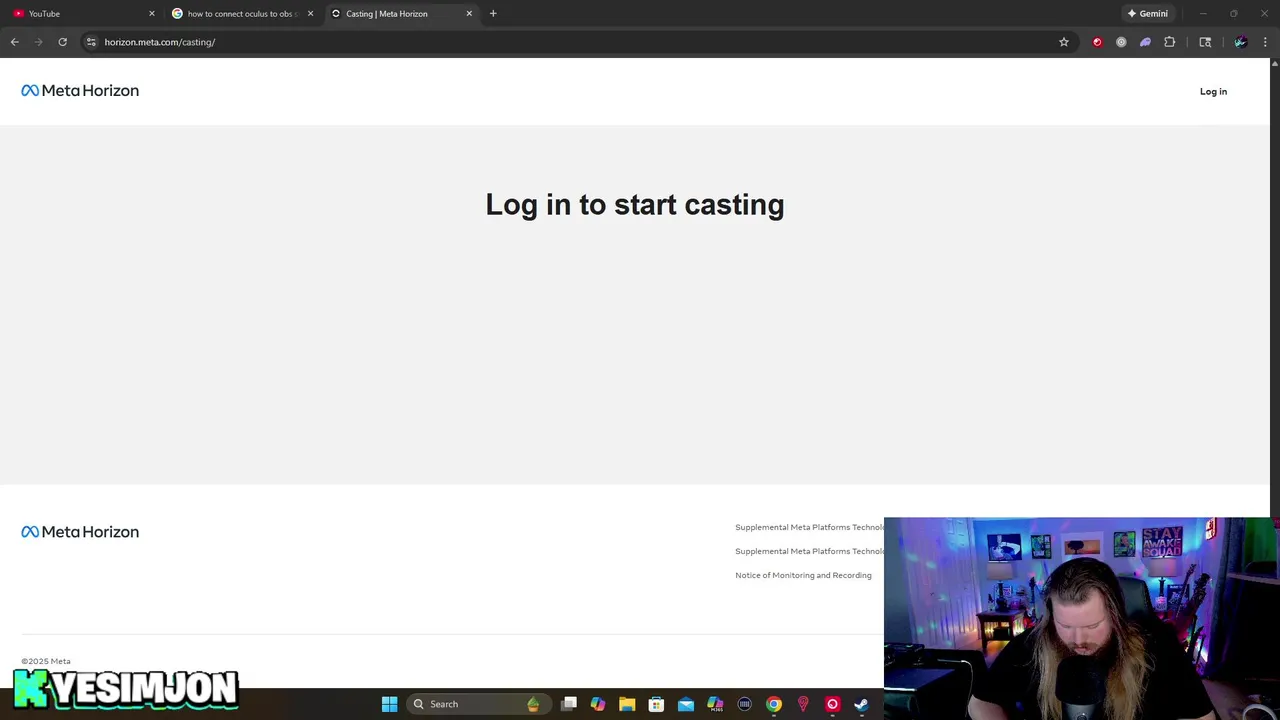Screen dimensions: 1280x720
Task: Close the Casting Meta Horizon tab
Action: (469, 14)
